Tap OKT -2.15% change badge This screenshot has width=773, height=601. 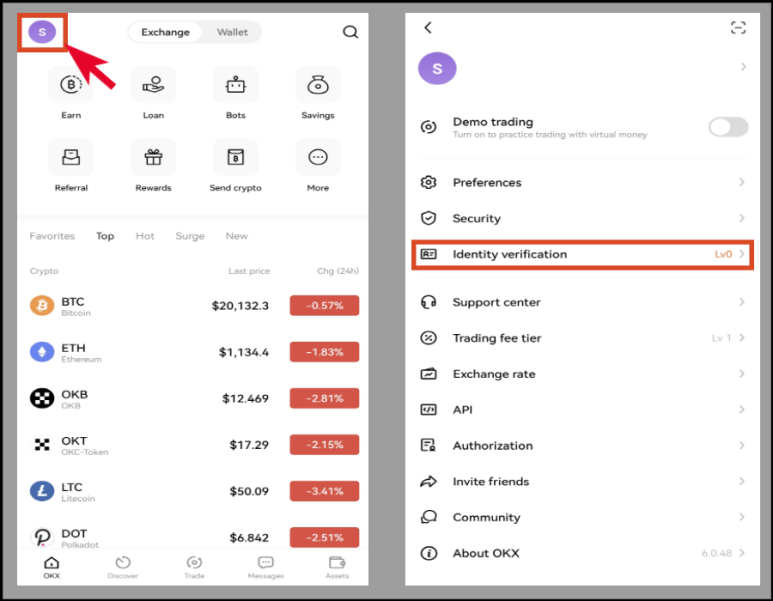click(x=324, y=445)
